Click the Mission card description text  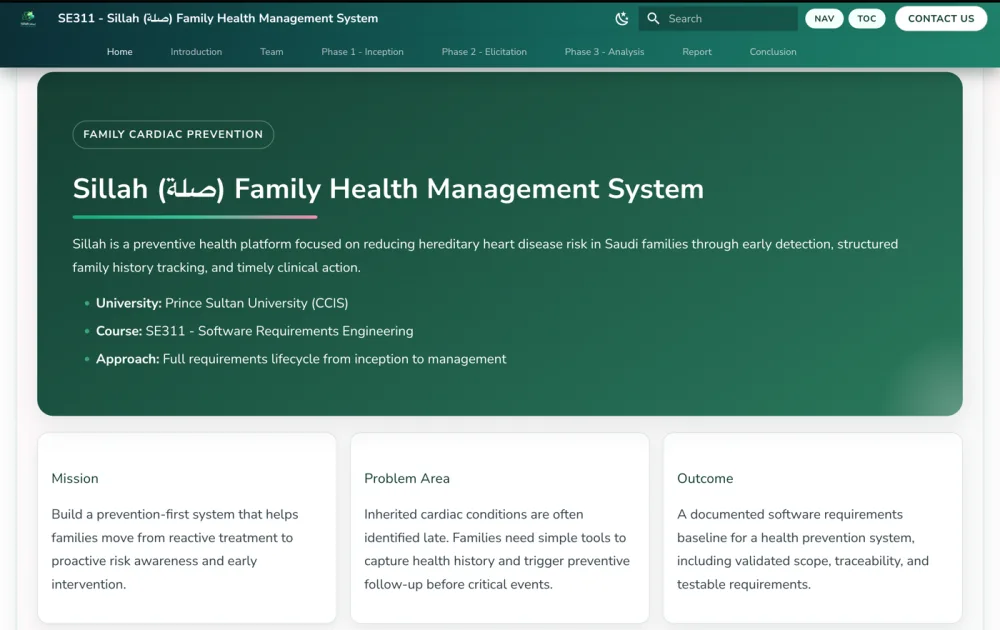click(175, 550)
